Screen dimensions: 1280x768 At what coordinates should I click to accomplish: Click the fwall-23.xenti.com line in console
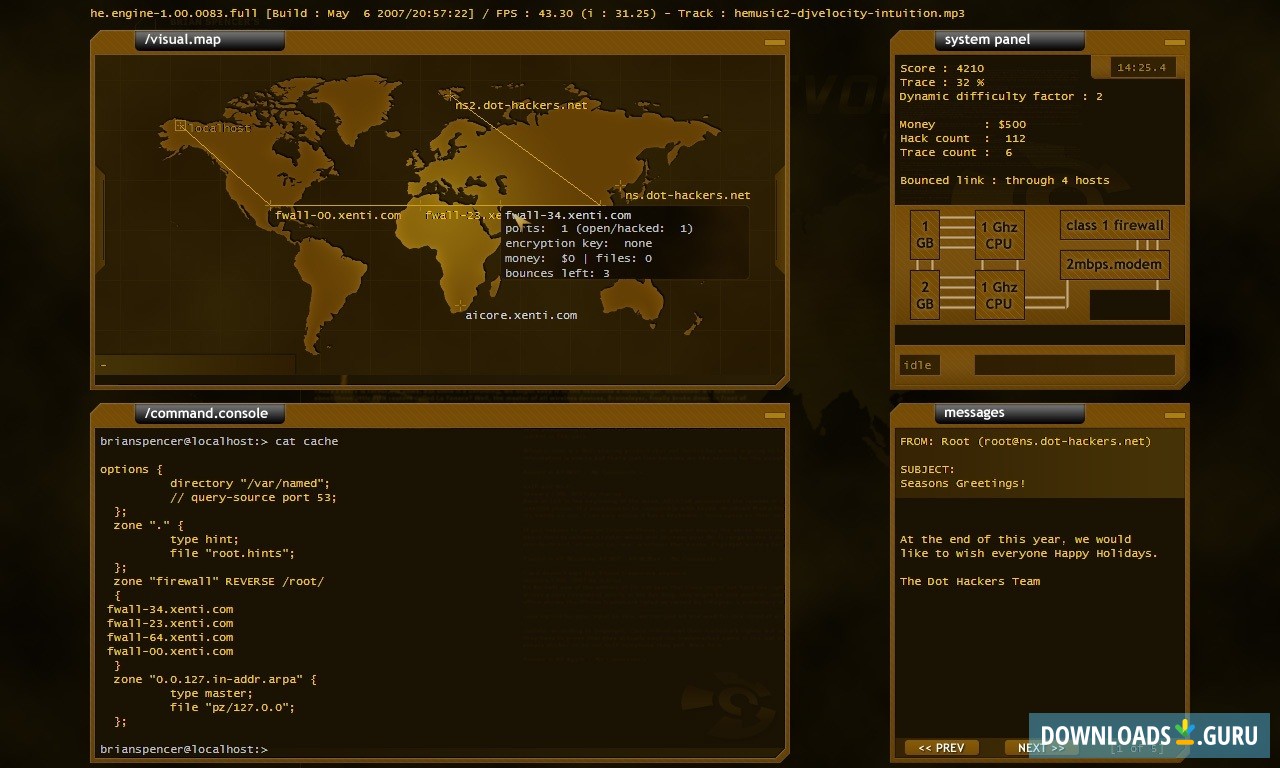[x=170, y=623]
